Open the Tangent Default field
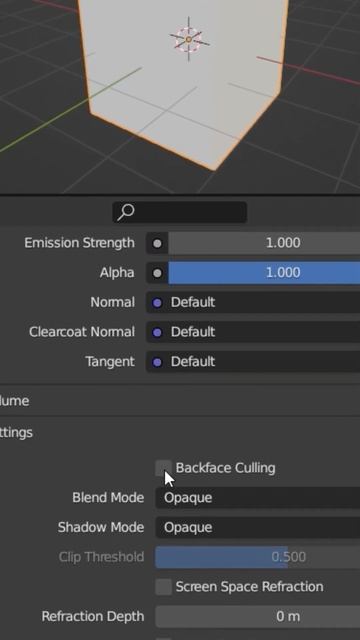The width and height of the screenshot is (360, 640). pyautogui.click(x=253, y=362)
